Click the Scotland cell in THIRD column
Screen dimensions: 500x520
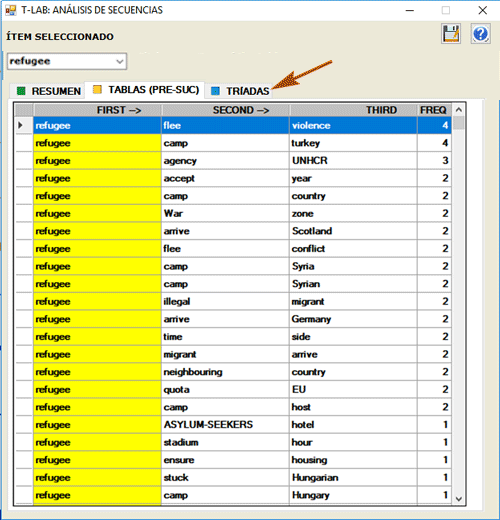pyautogui.click(x=353, y=231)
